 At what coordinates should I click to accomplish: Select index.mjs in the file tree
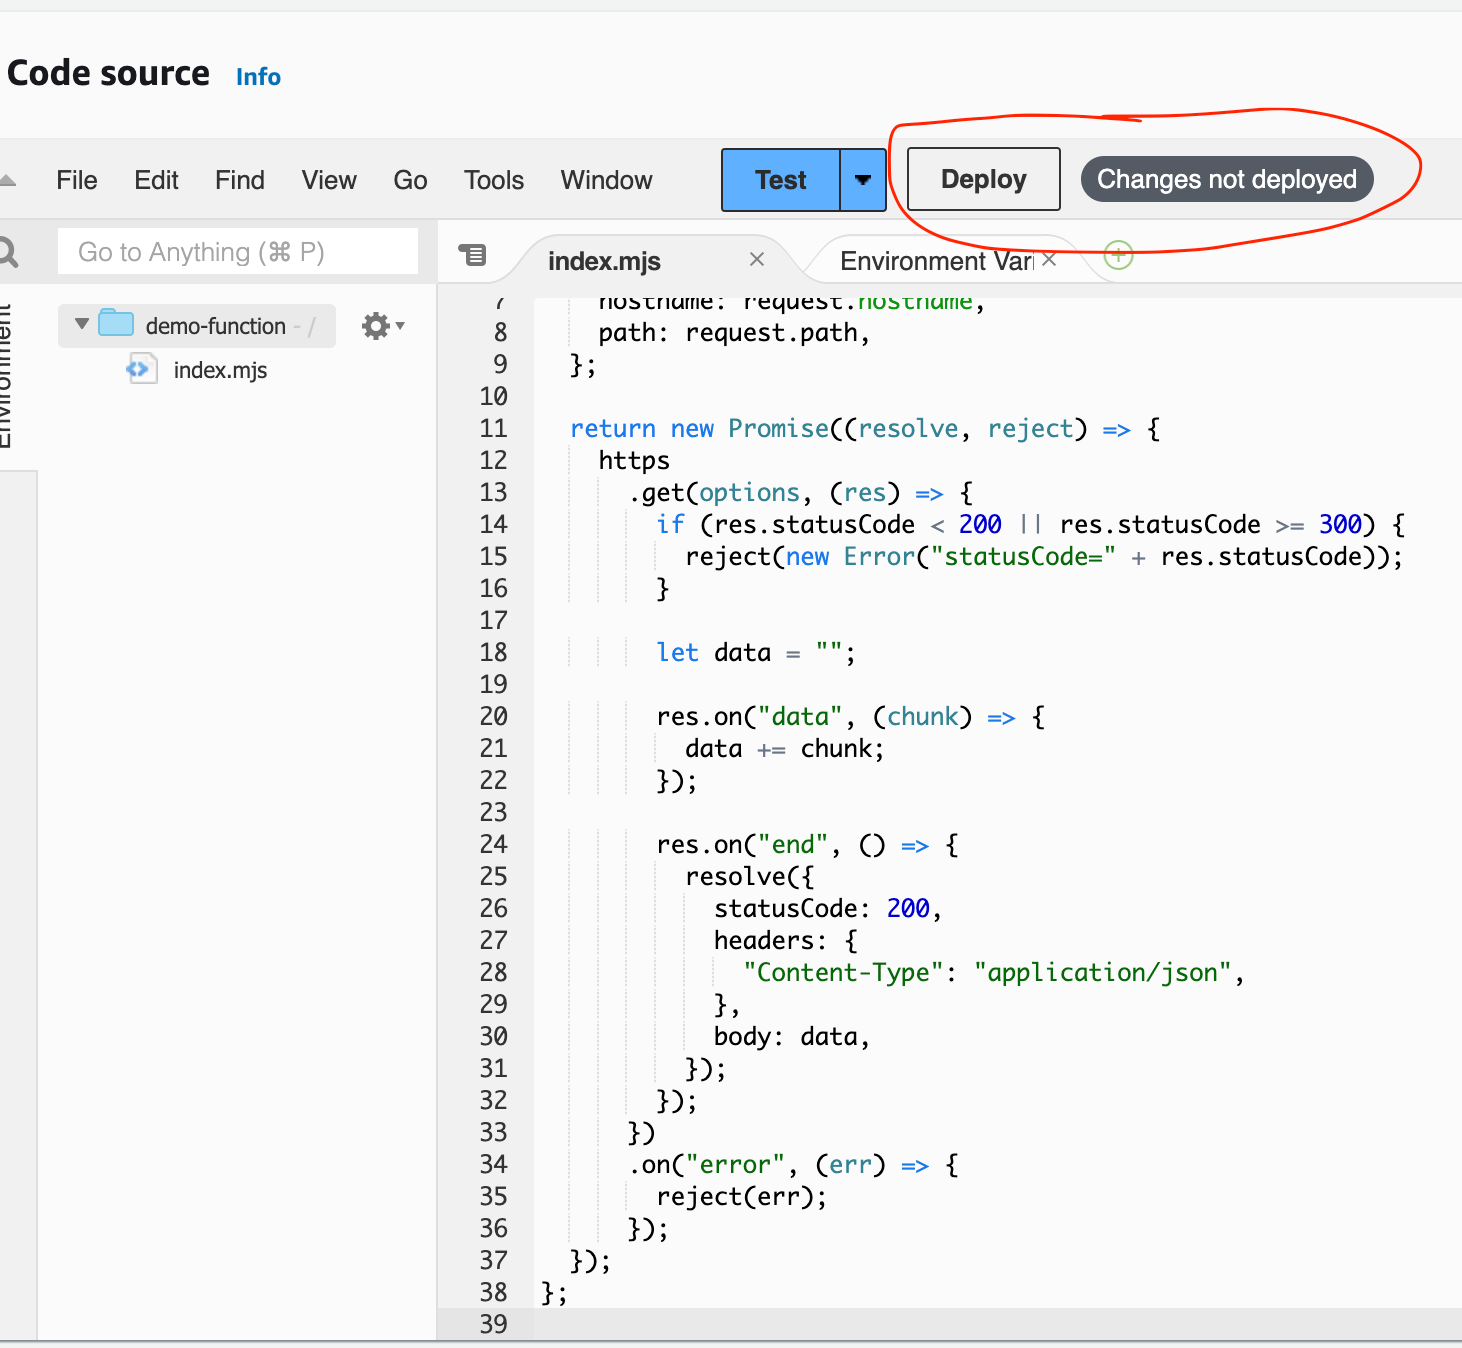(x=220, y=370)
